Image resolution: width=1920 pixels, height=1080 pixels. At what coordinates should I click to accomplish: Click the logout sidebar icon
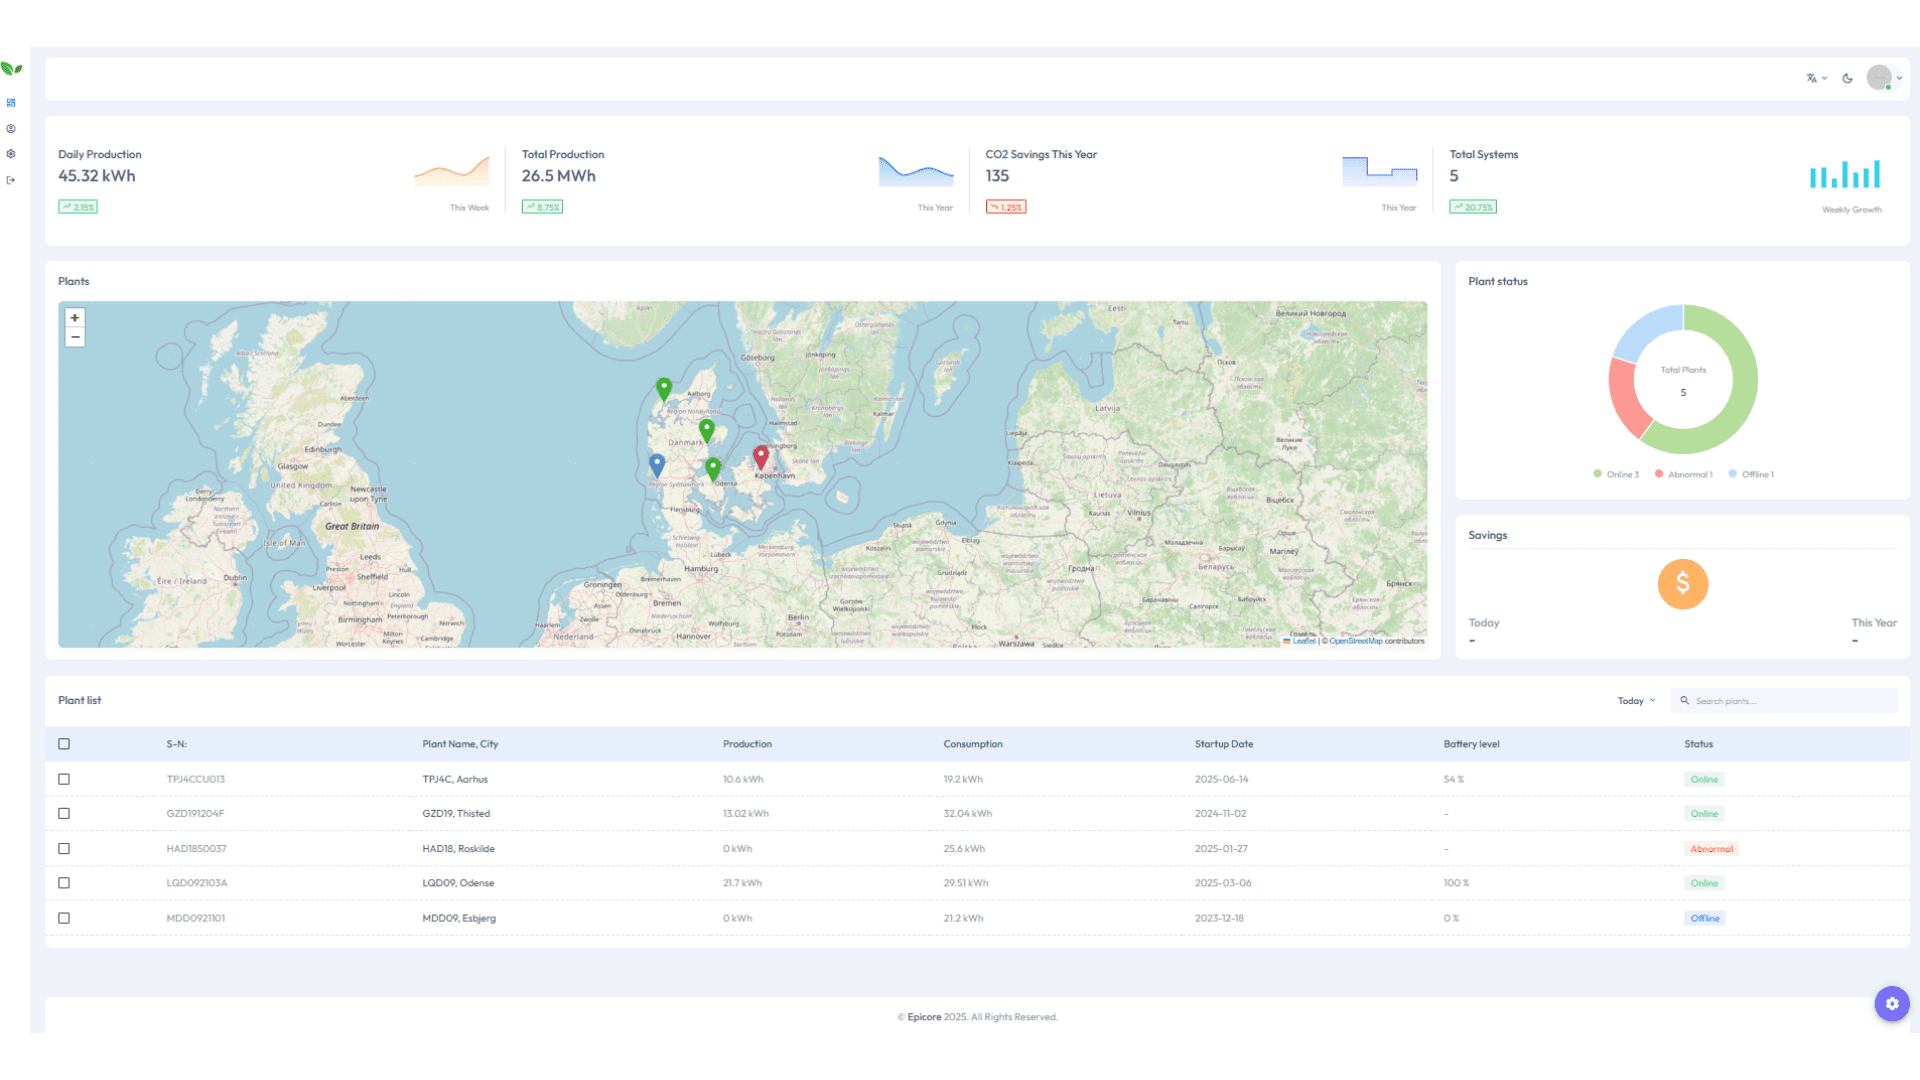coord(11,180)
